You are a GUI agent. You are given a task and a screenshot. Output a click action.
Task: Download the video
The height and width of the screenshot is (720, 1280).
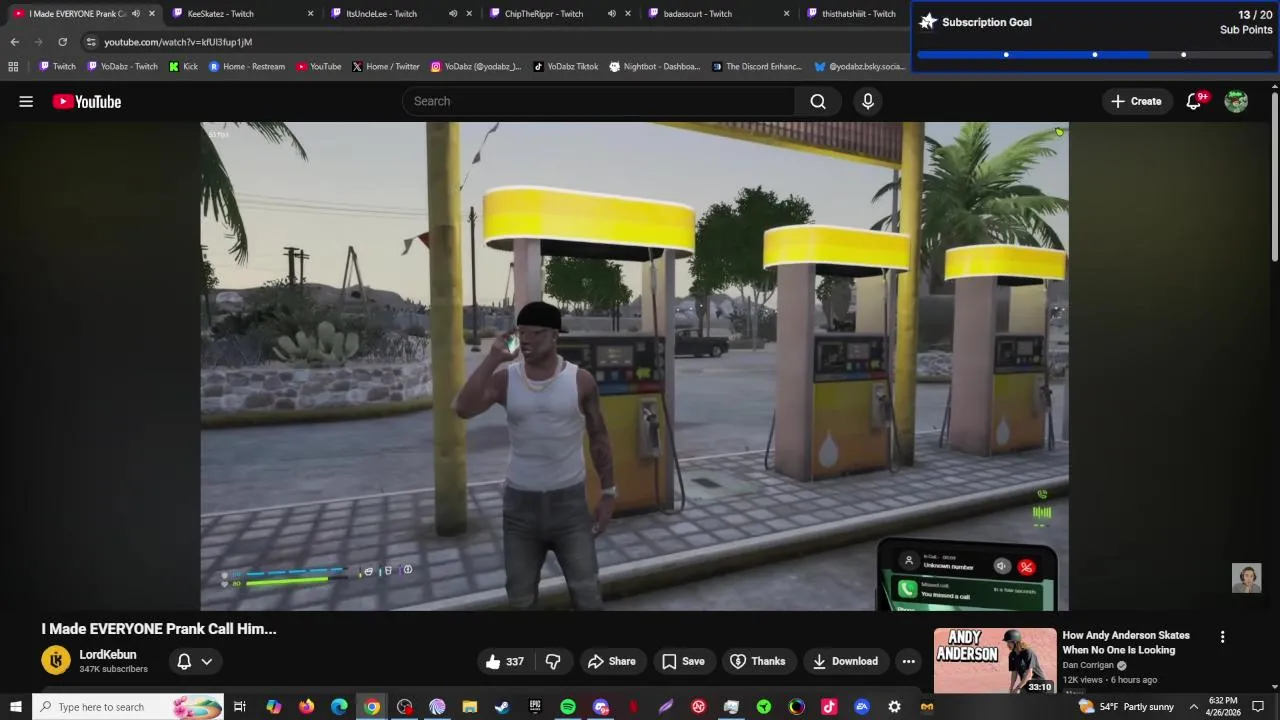845,661
